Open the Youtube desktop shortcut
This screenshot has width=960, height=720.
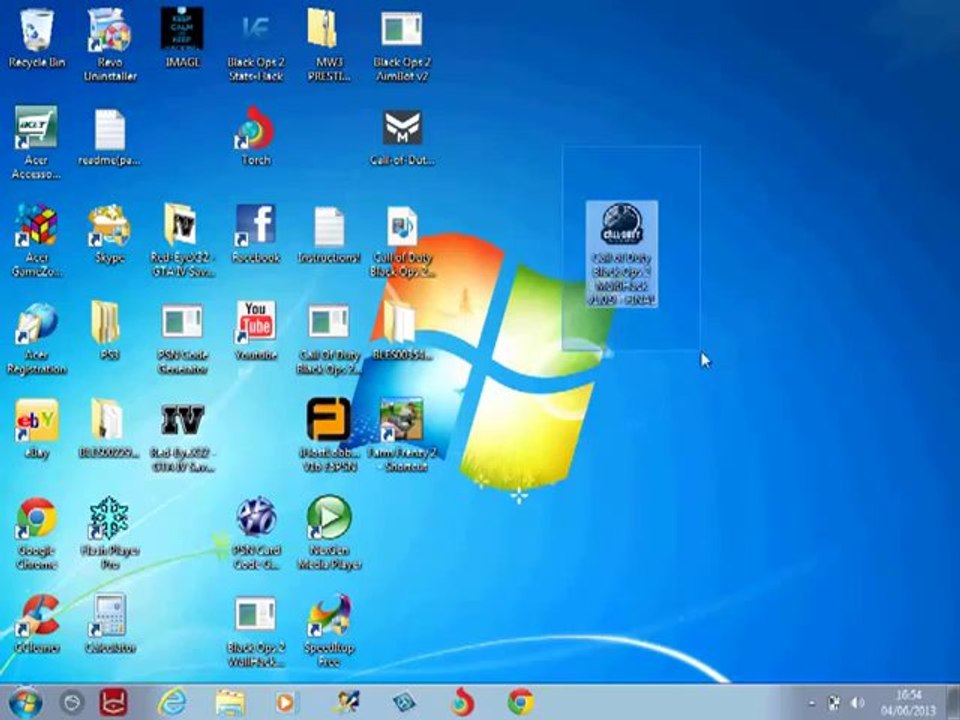tap(256, 331)
